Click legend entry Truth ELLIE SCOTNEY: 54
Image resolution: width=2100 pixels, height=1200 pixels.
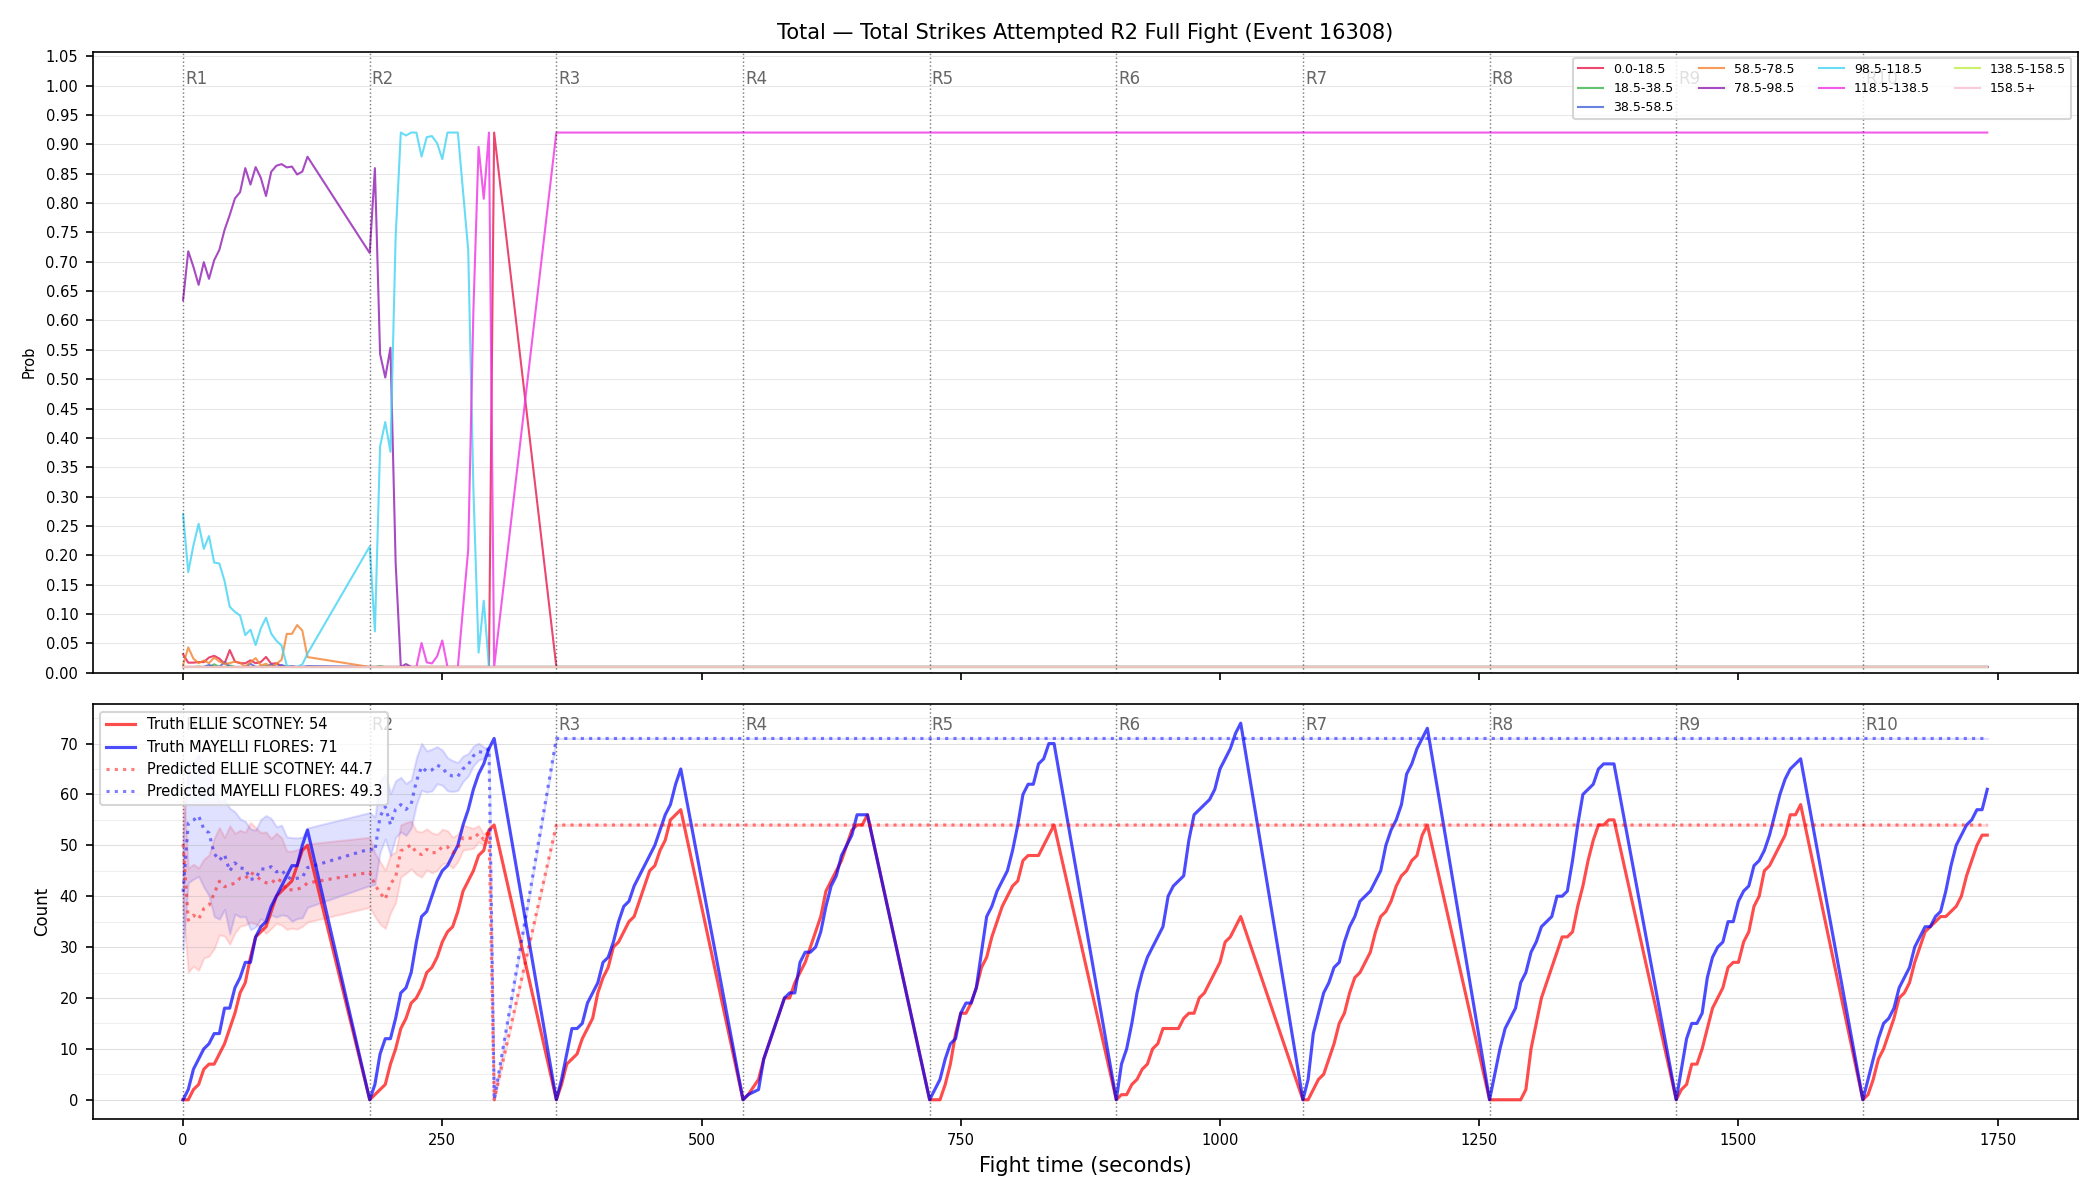(216, 724)
